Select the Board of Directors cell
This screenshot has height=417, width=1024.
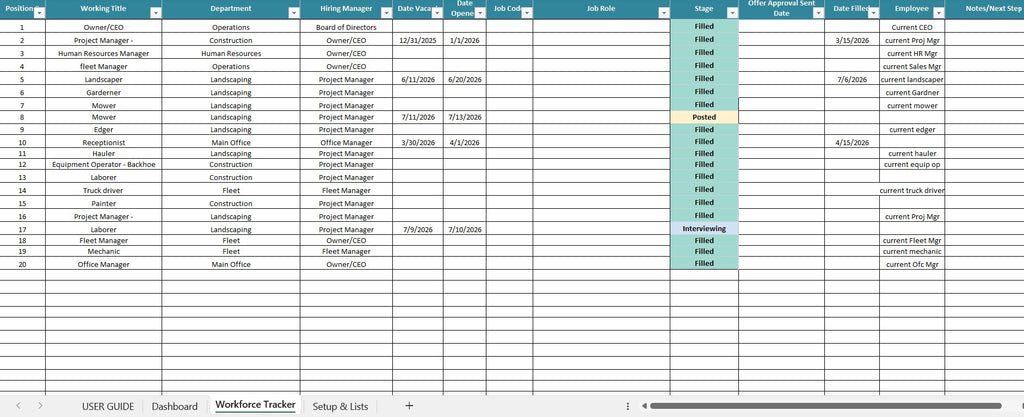pos(346,28)
